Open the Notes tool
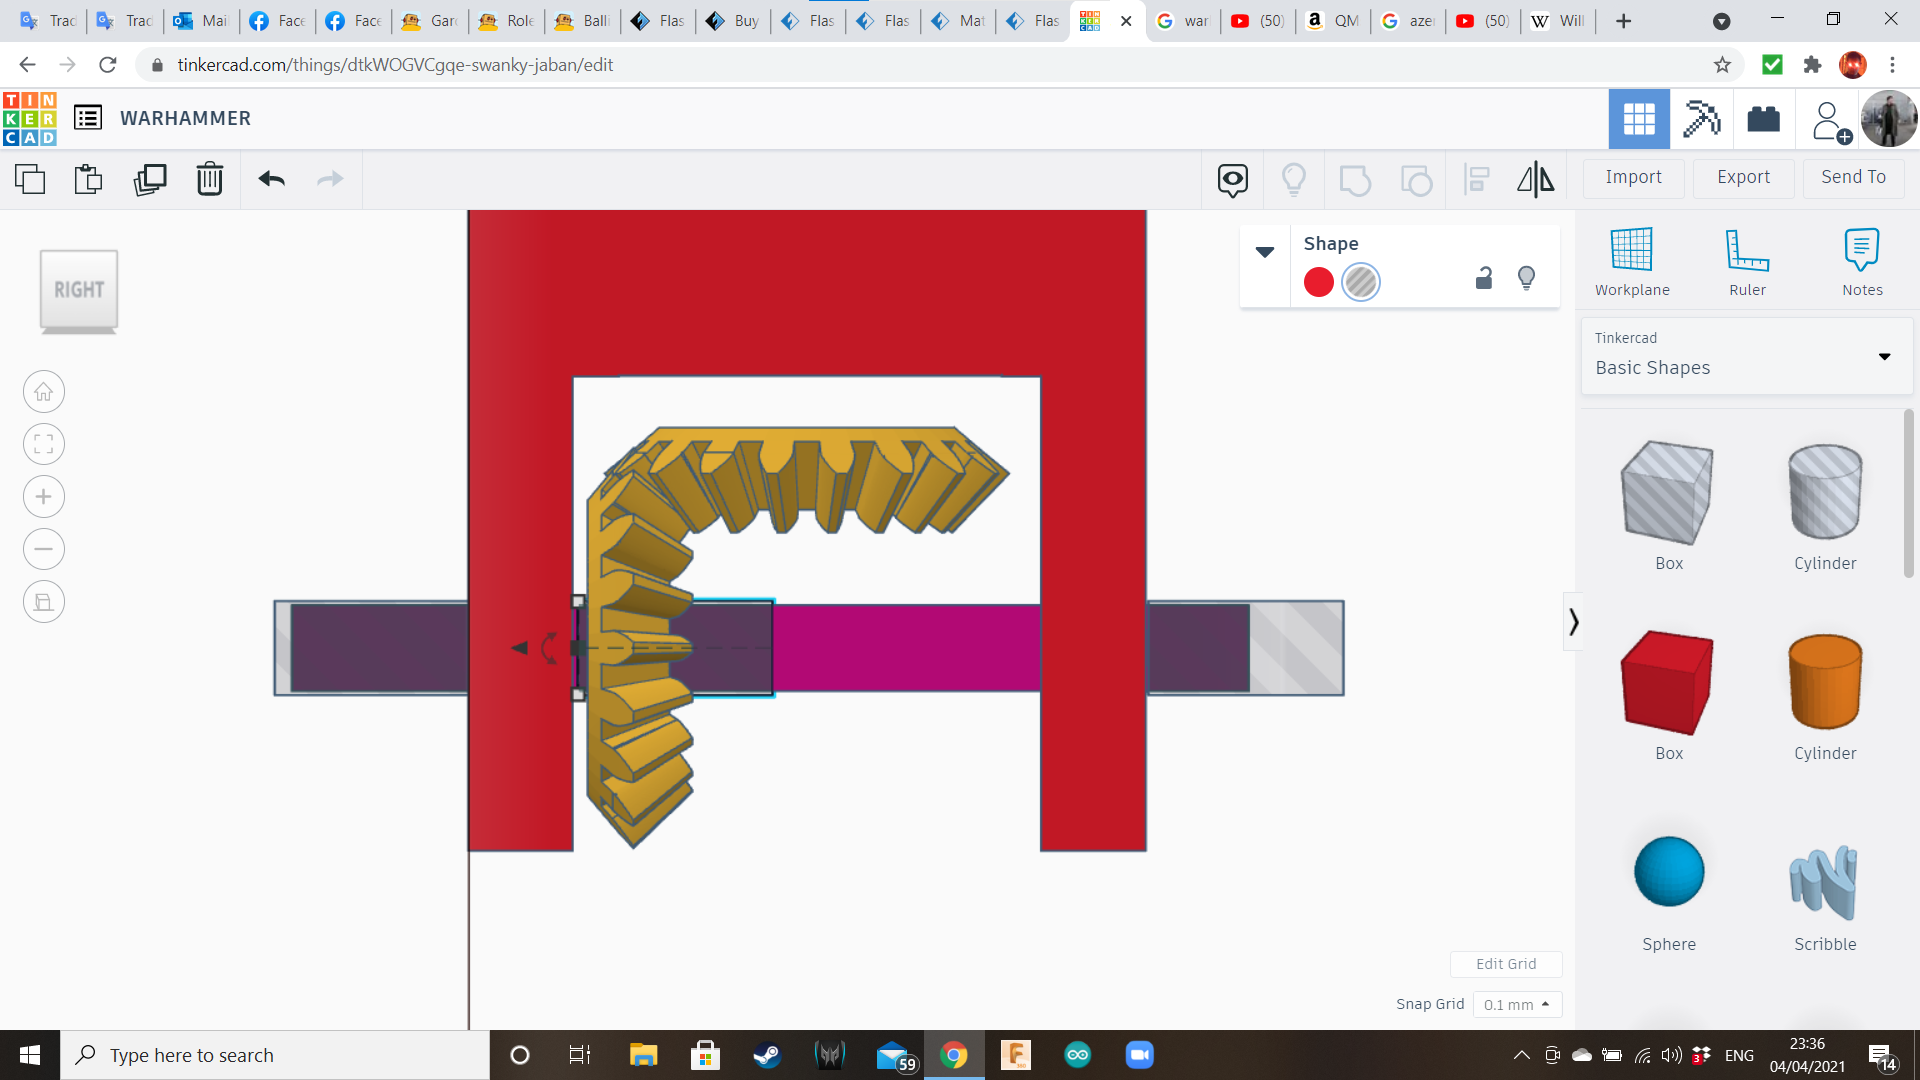1920x1080 pixels. (x=1862, y=260)
